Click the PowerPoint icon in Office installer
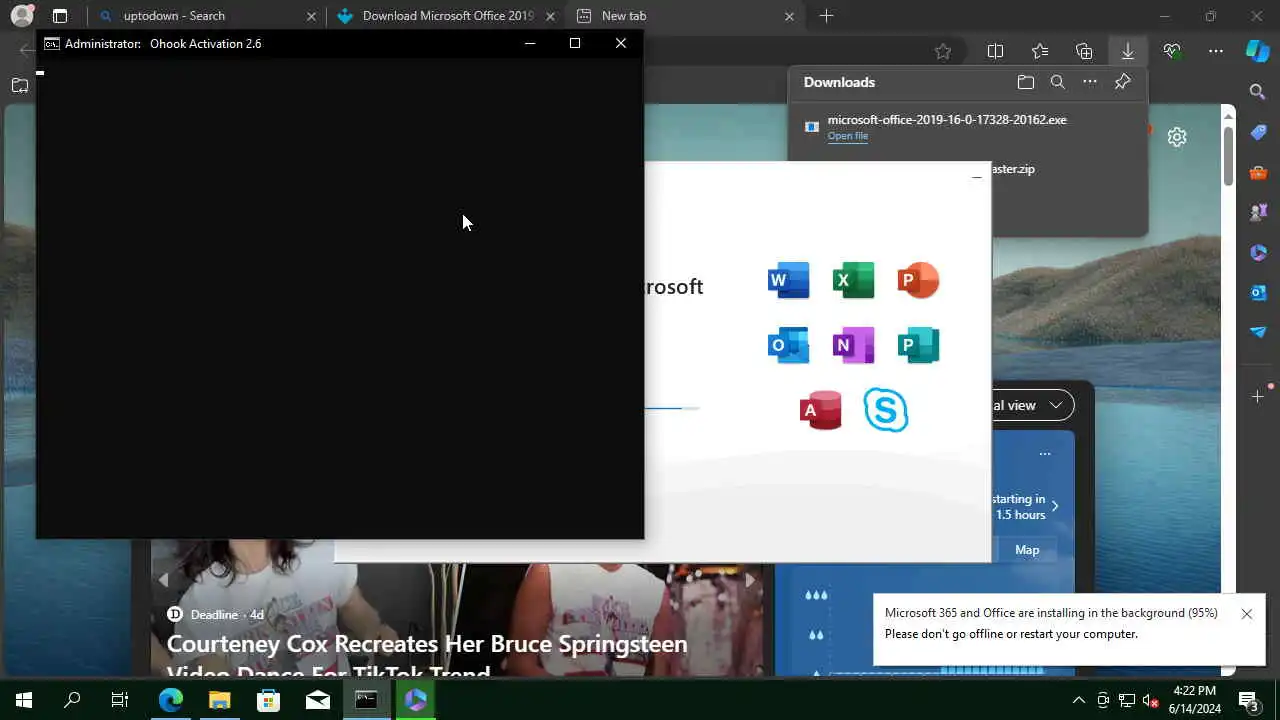Viewport: 1280px width, 720px height. tap(918, 280)
